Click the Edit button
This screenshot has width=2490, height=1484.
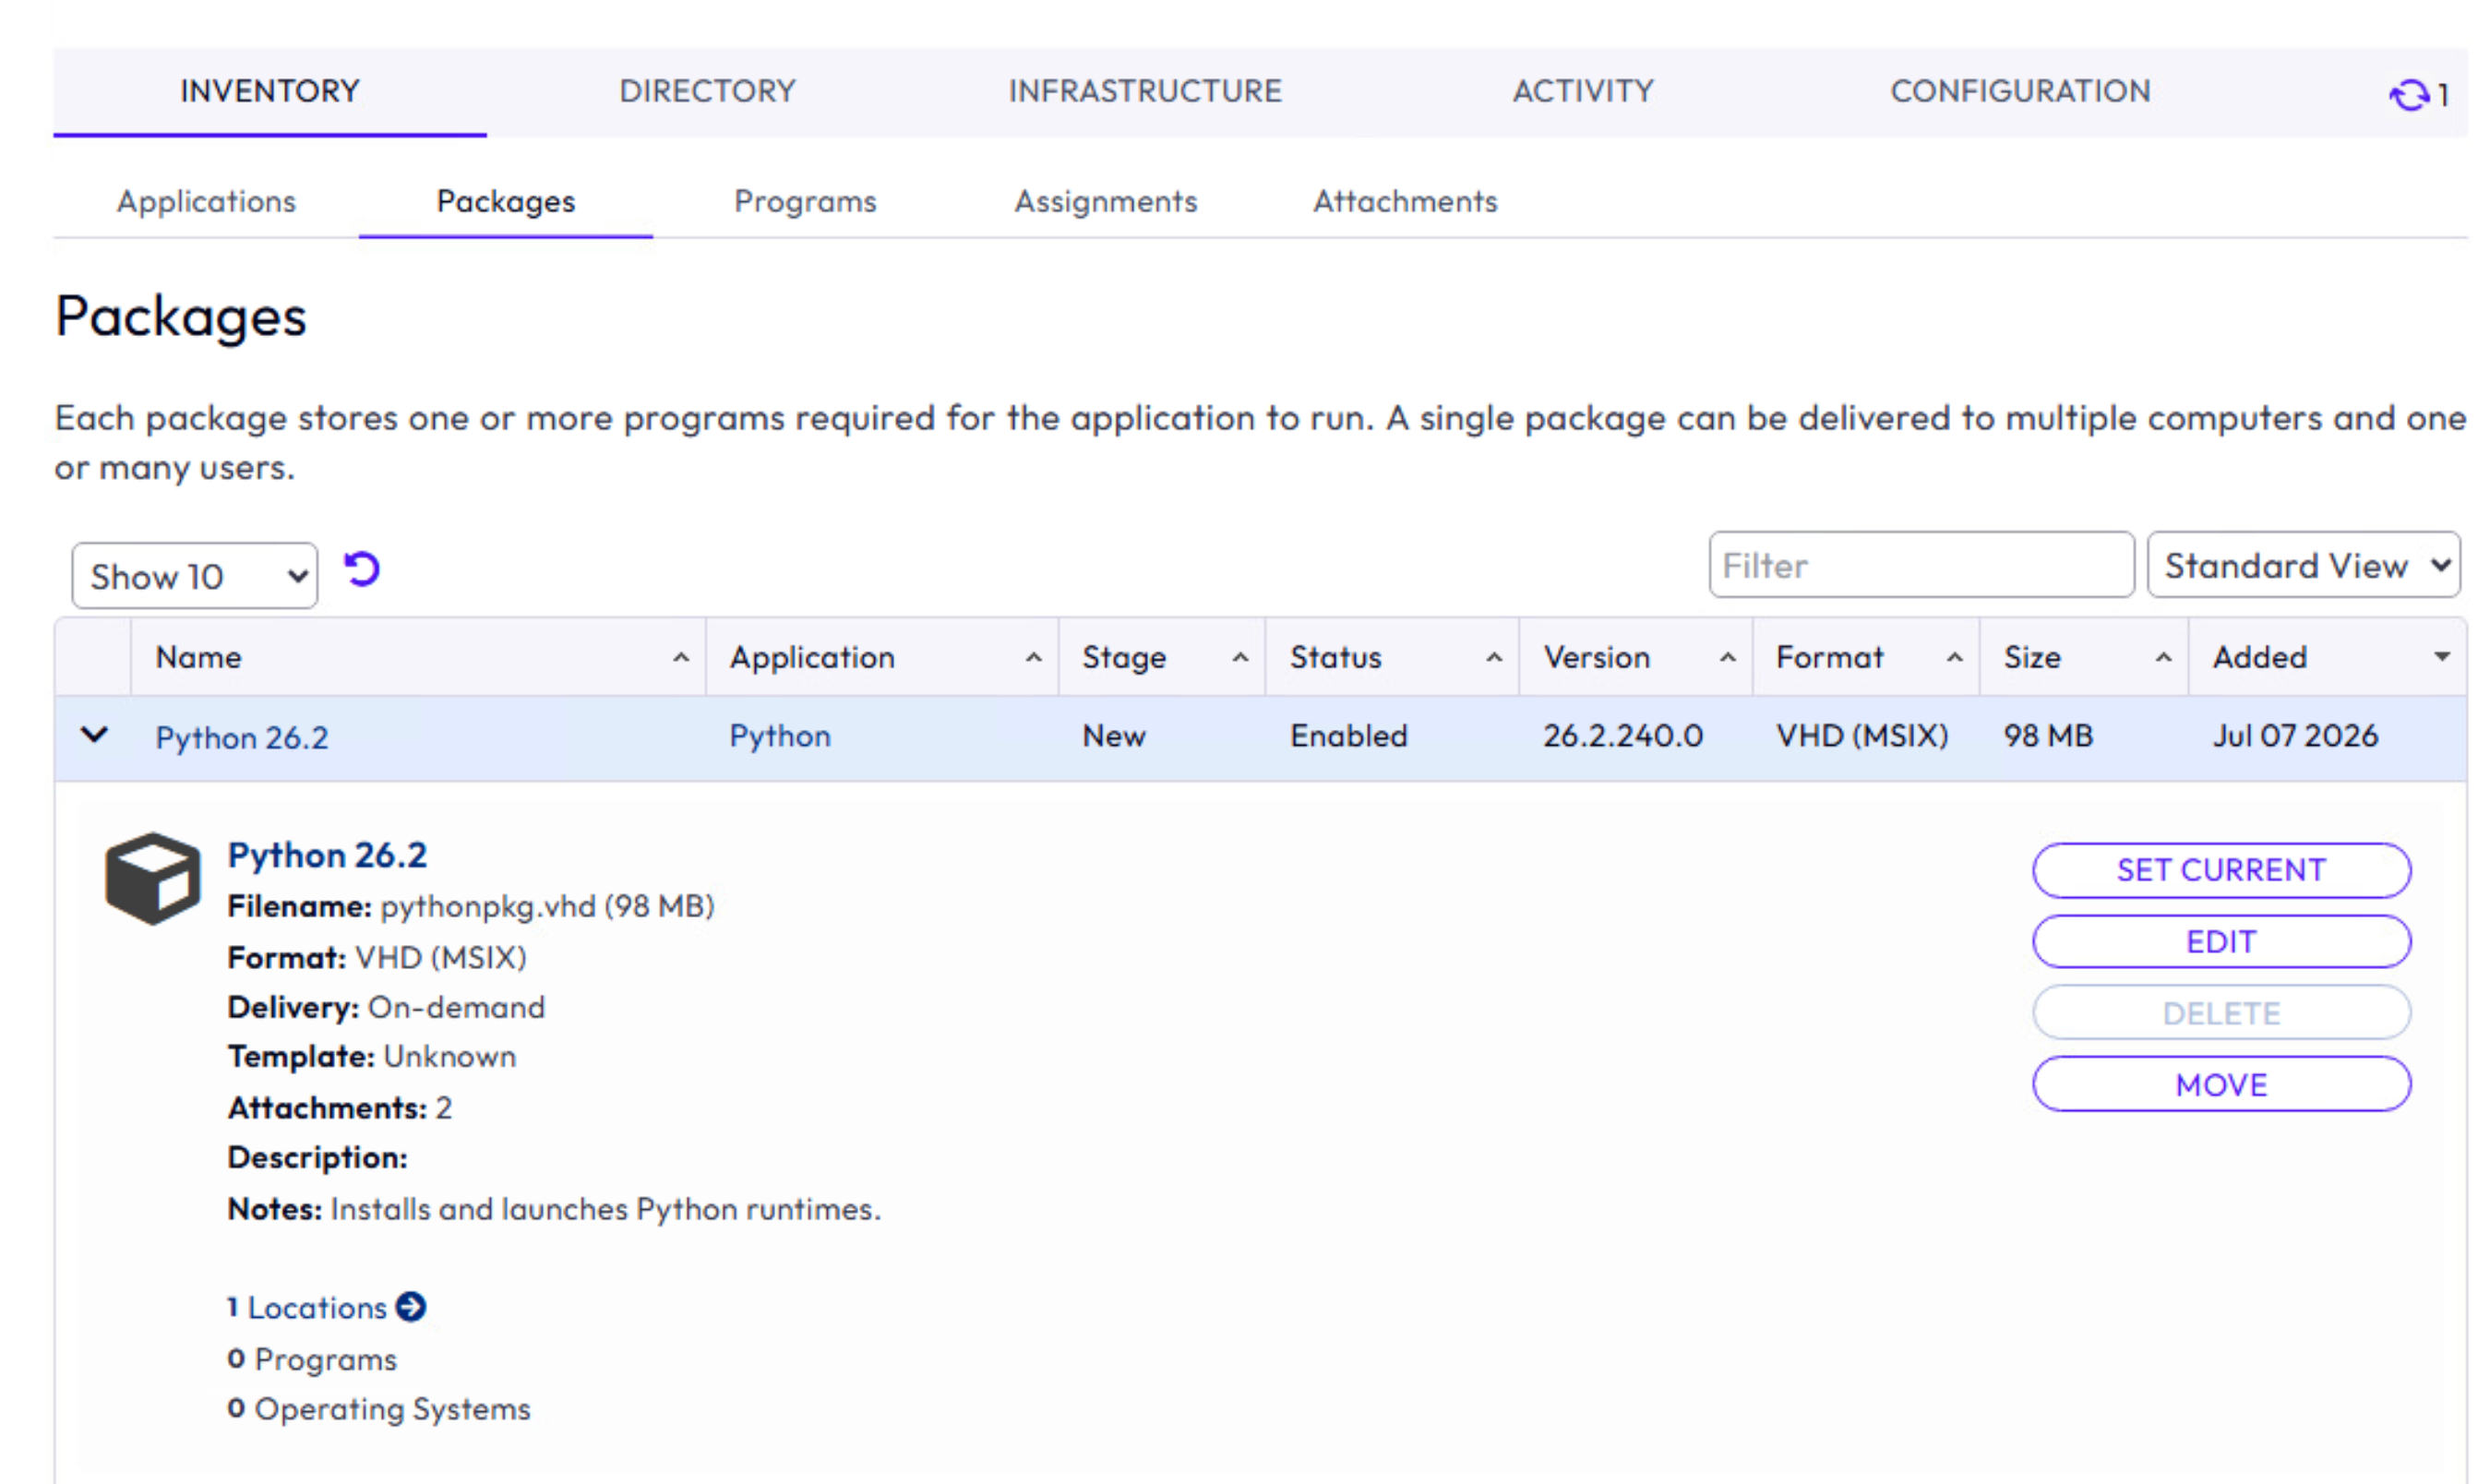click(x=2221, y=942)
